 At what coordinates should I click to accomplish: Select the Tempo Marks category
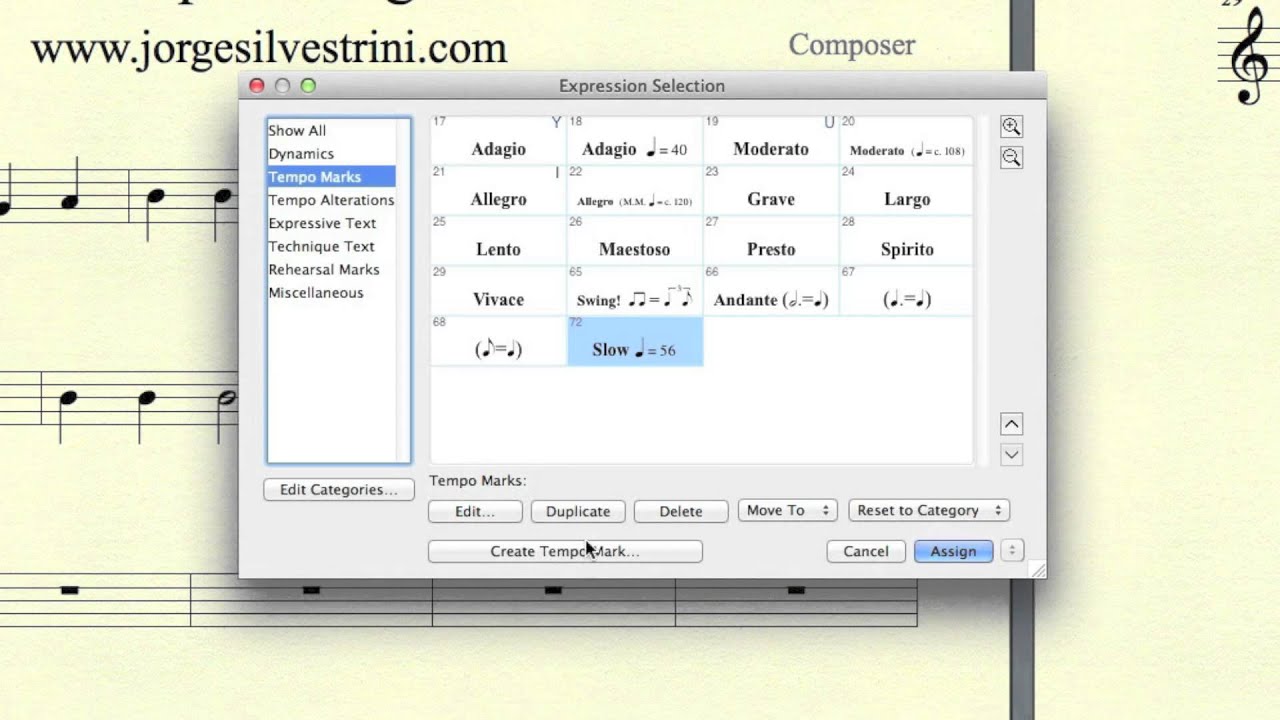pyautogui.click(x=332, y=177)
